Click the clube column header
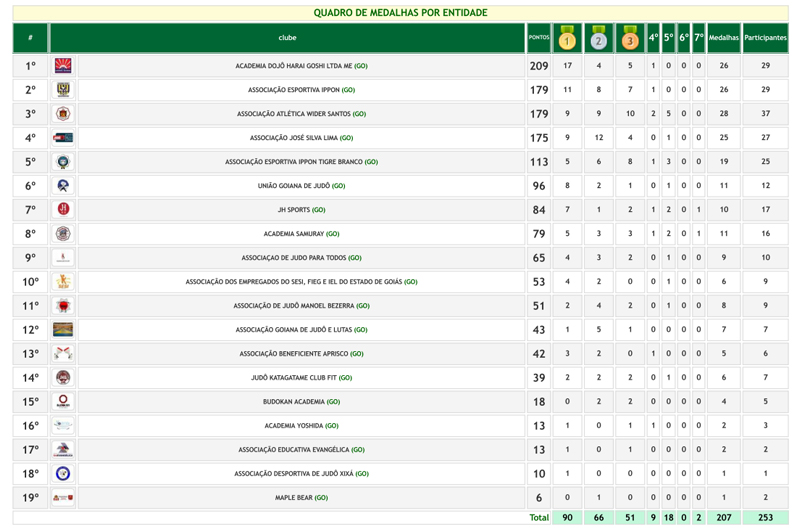The image size is (800, 528). coord(287,38)
